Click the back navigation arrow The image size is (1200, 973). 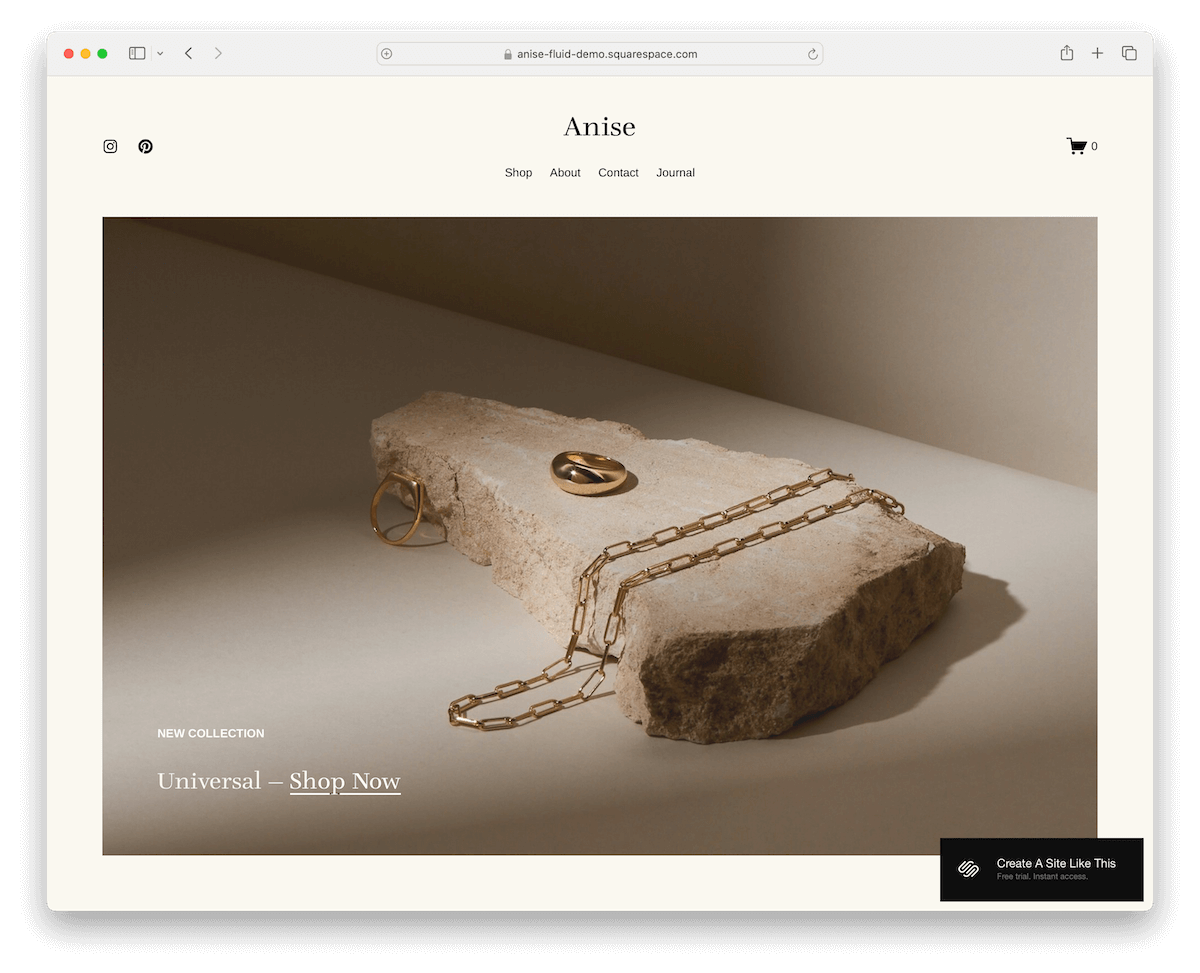point(188,53)
